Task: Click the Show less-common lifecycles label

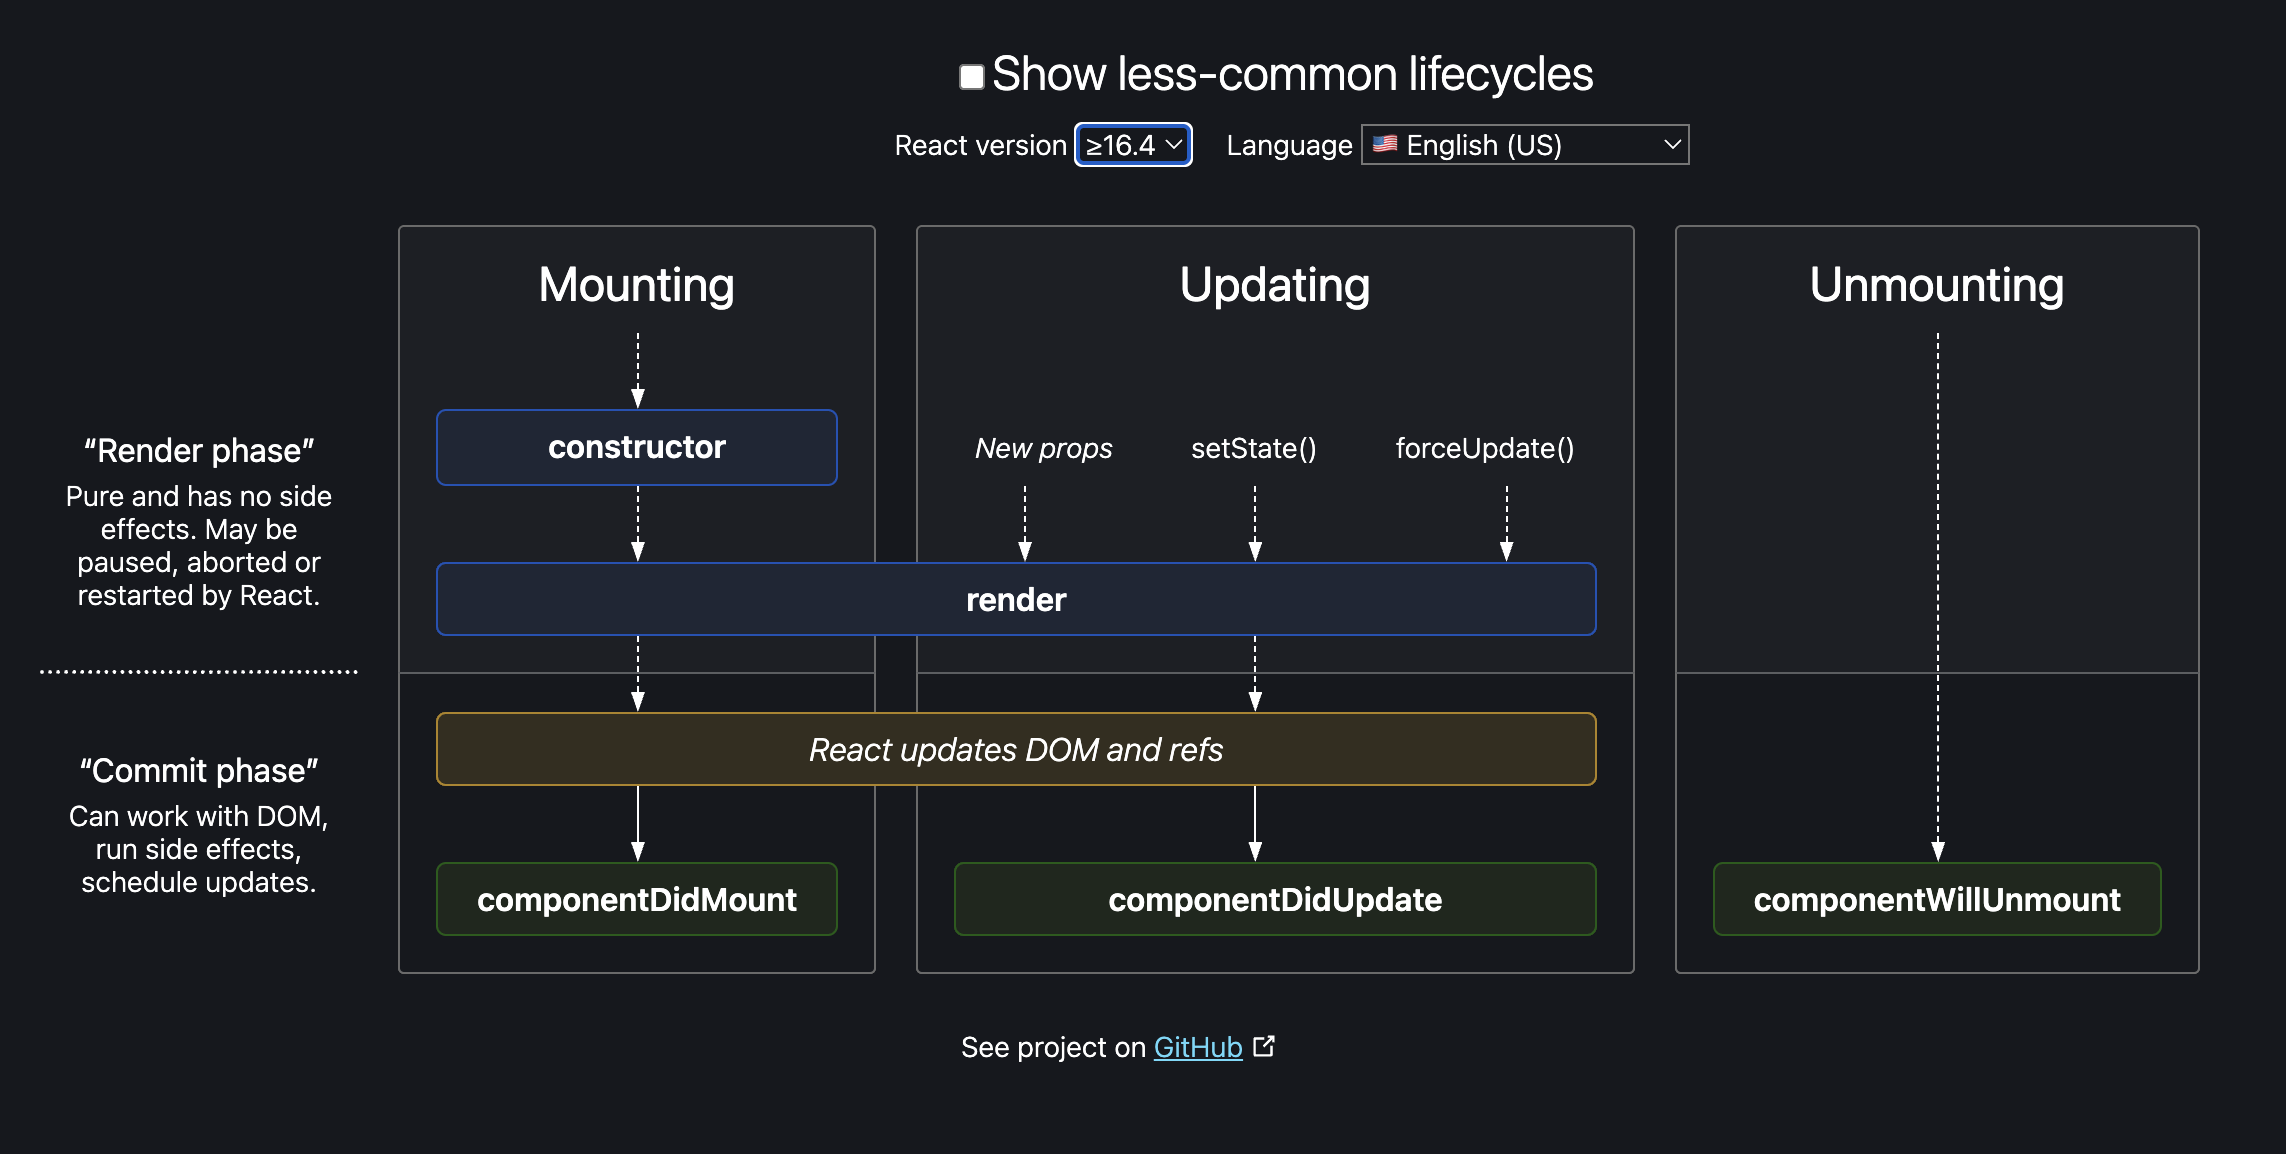Action: point(1291,75)
